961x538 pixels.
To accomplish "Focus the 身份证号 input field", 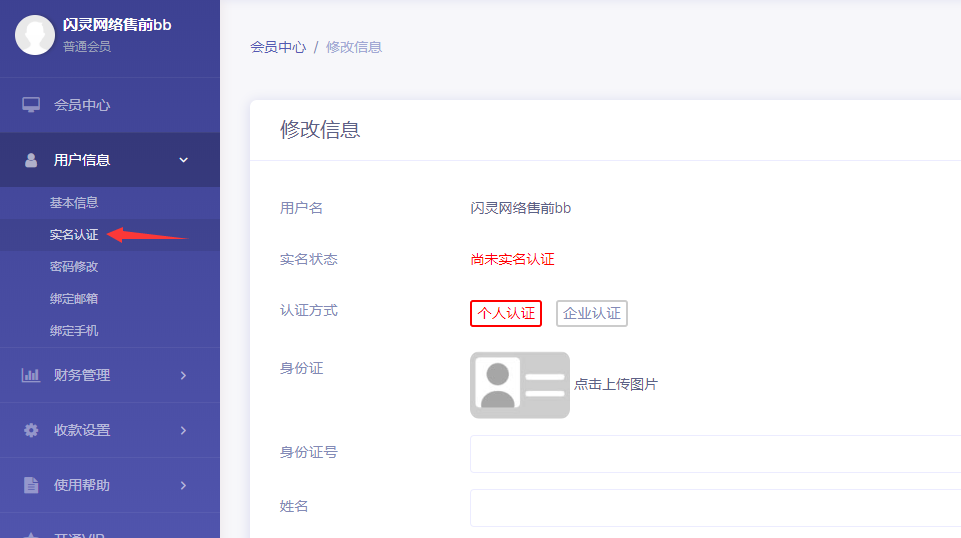I will (714, 454).
